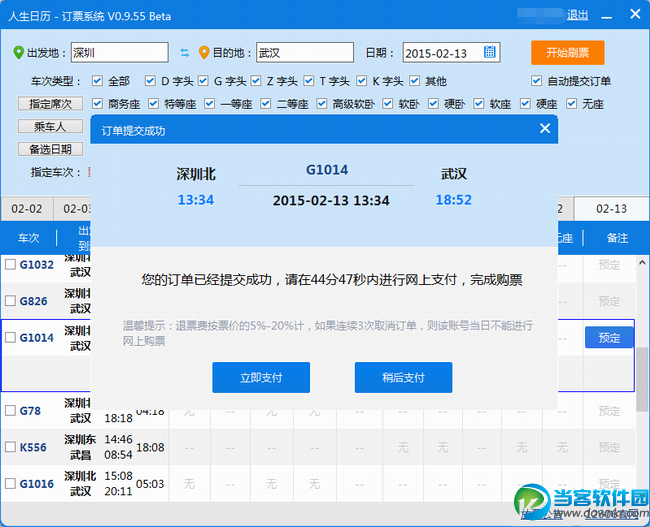Click the 立即支付 button
The image size is (650, 527).
point(261,377)
